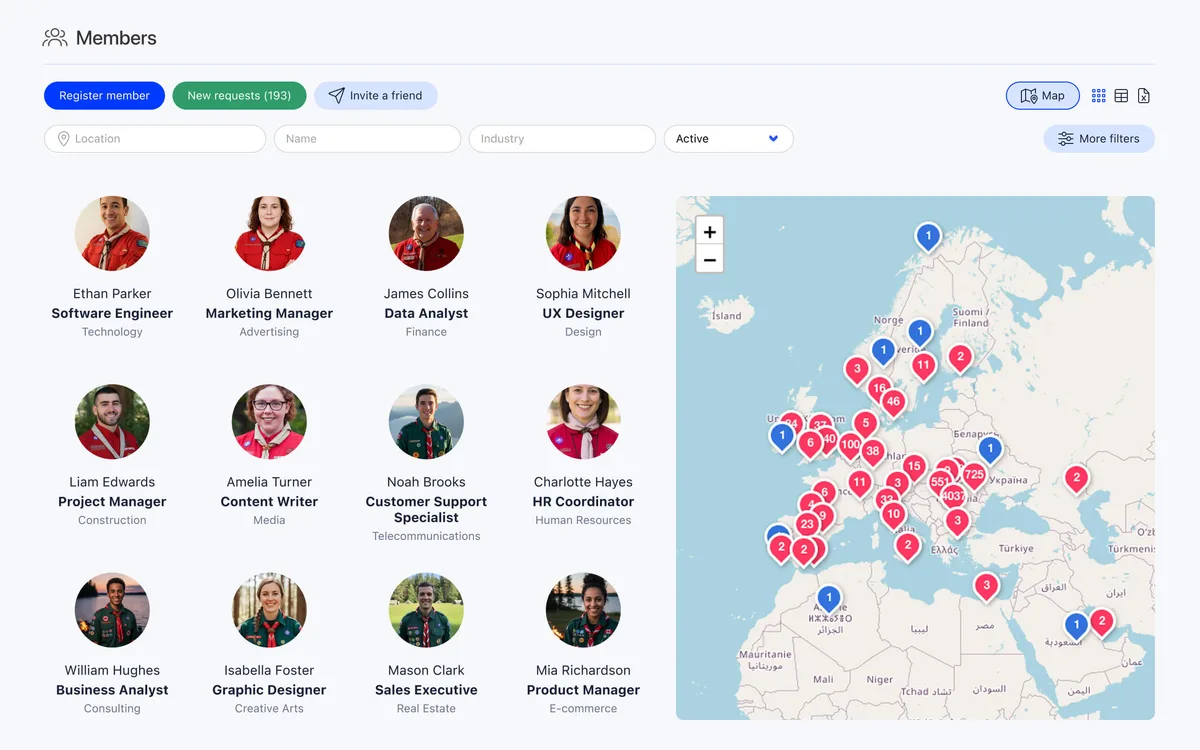Viewport: 1200px width, 750px height.
Task: Zoom in on the map
Action: pyautogui.click(x=709, y=231)
